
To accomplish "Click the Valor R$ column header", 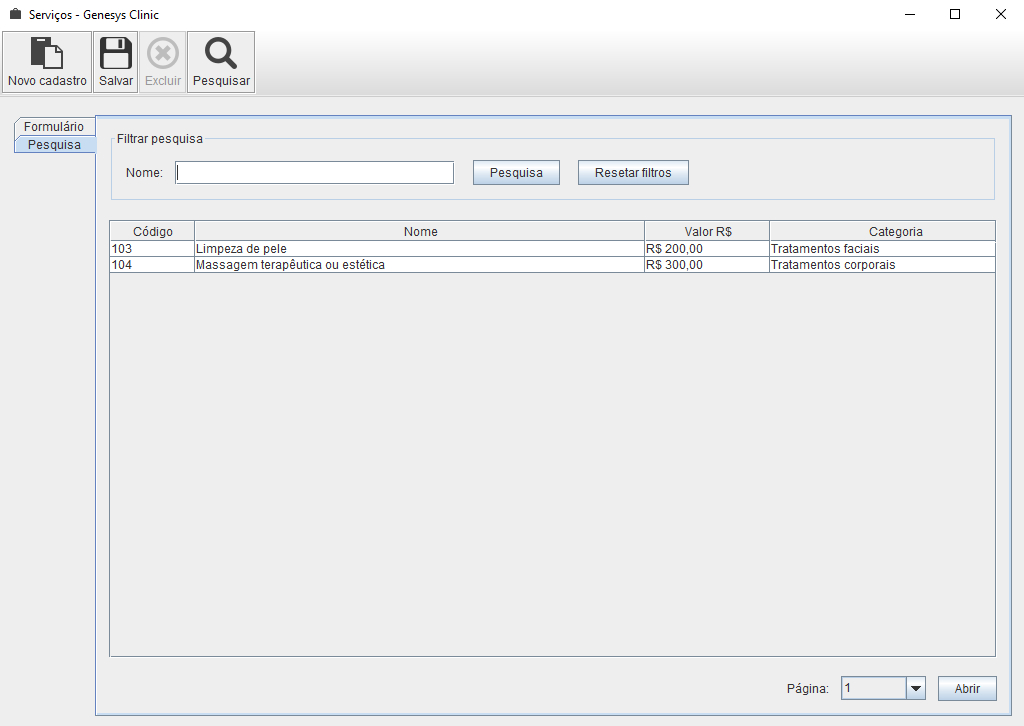I will coord(707,231).
